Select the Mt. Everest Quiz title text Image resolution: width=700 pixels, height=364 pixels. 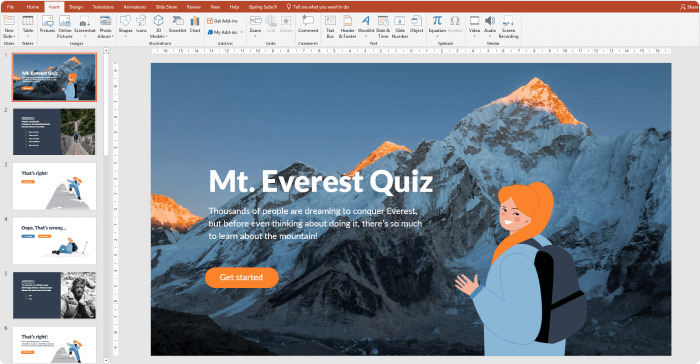(321, 181)
